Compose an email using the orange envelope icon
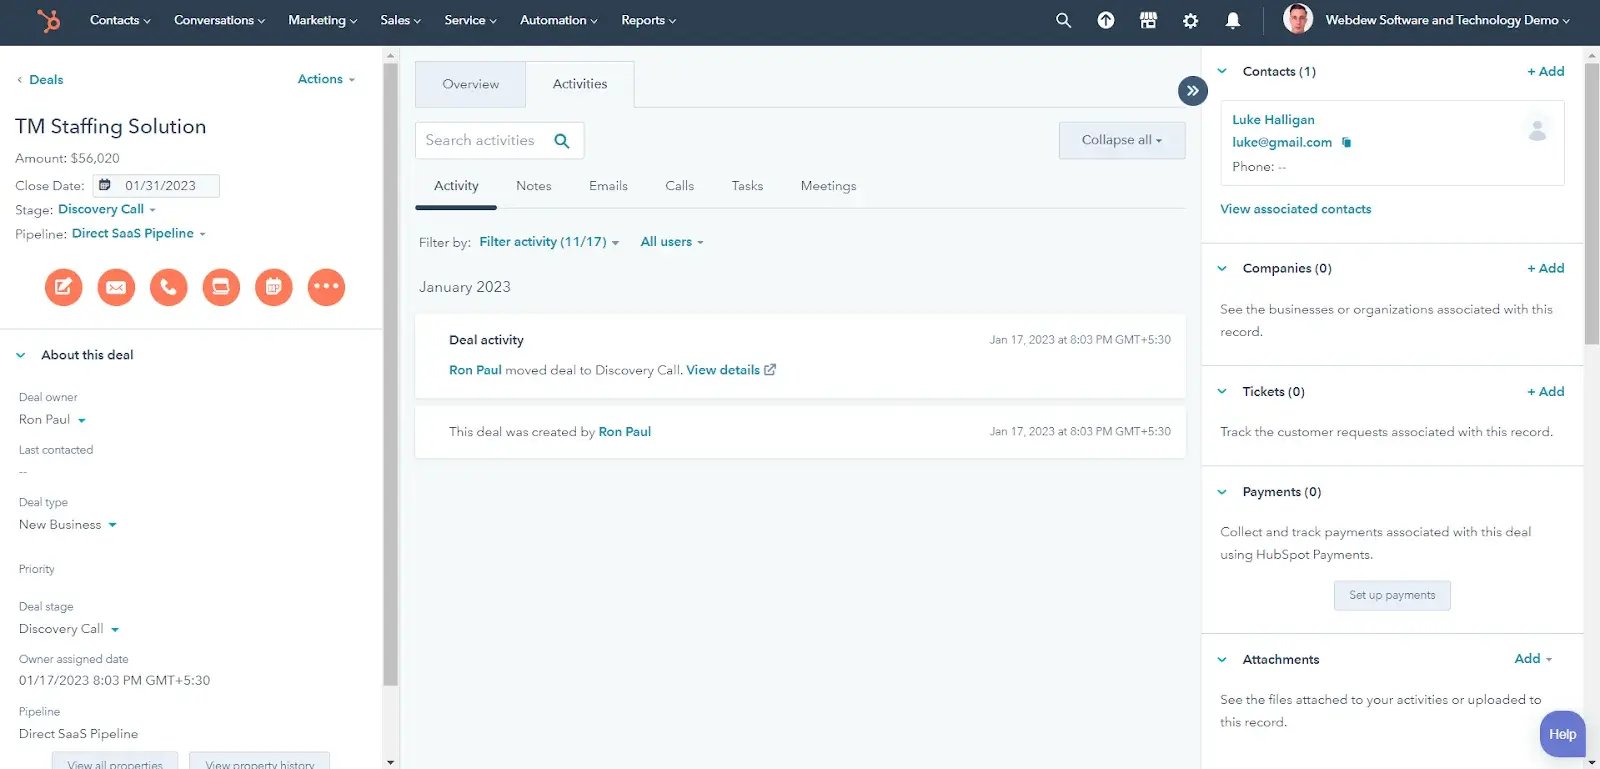 (x=116, y=287)
